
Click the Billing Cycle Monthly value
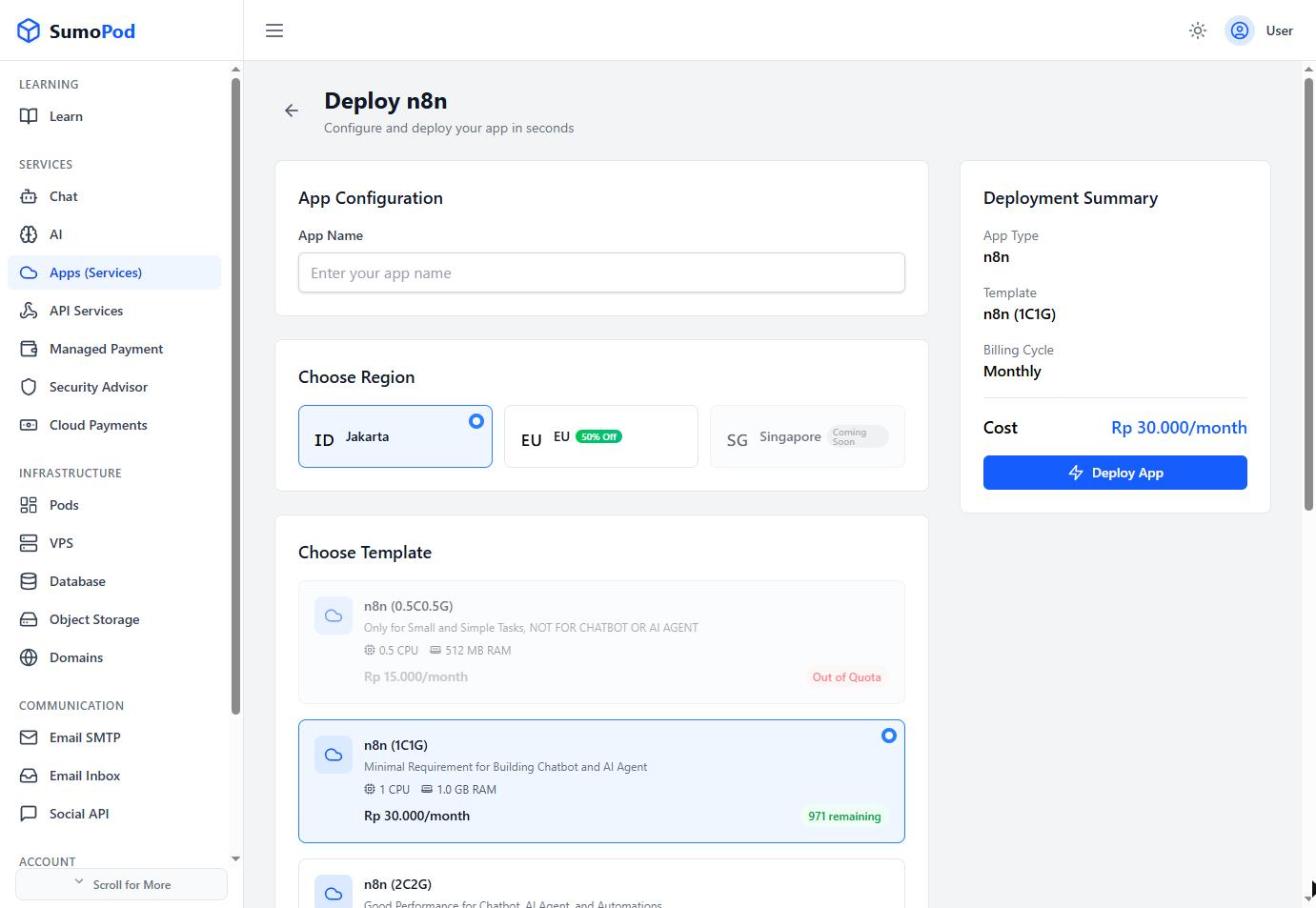[x=1012, y=371]
